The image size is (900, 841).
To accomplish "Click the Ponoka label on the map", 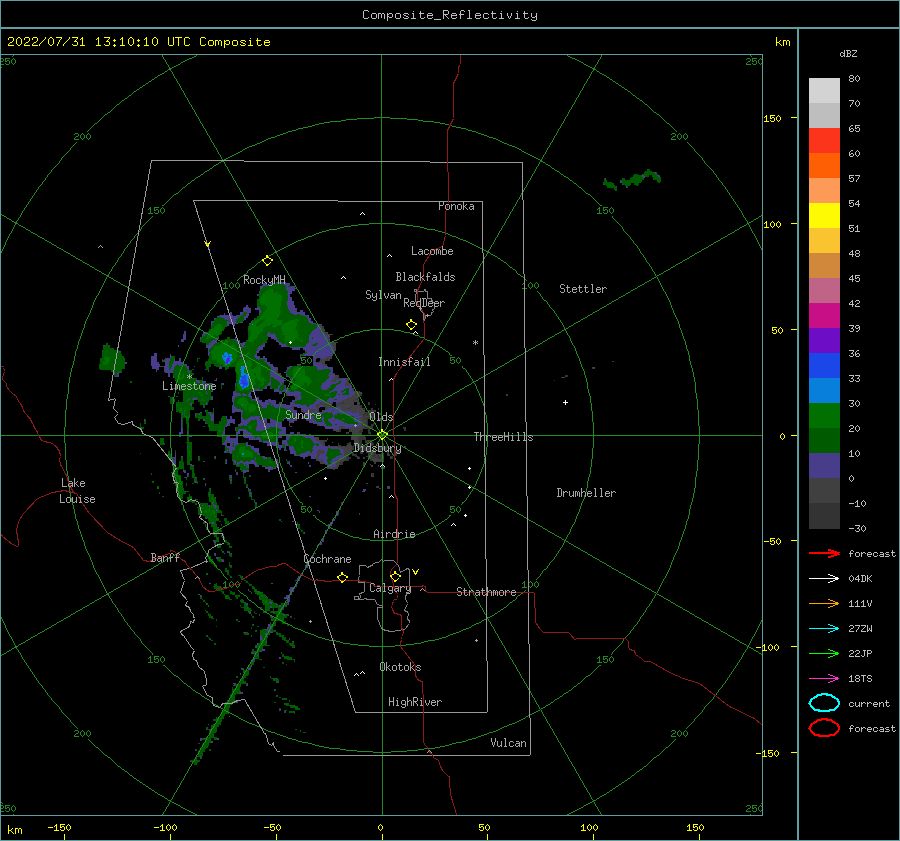I will click(x=456, y=206).
